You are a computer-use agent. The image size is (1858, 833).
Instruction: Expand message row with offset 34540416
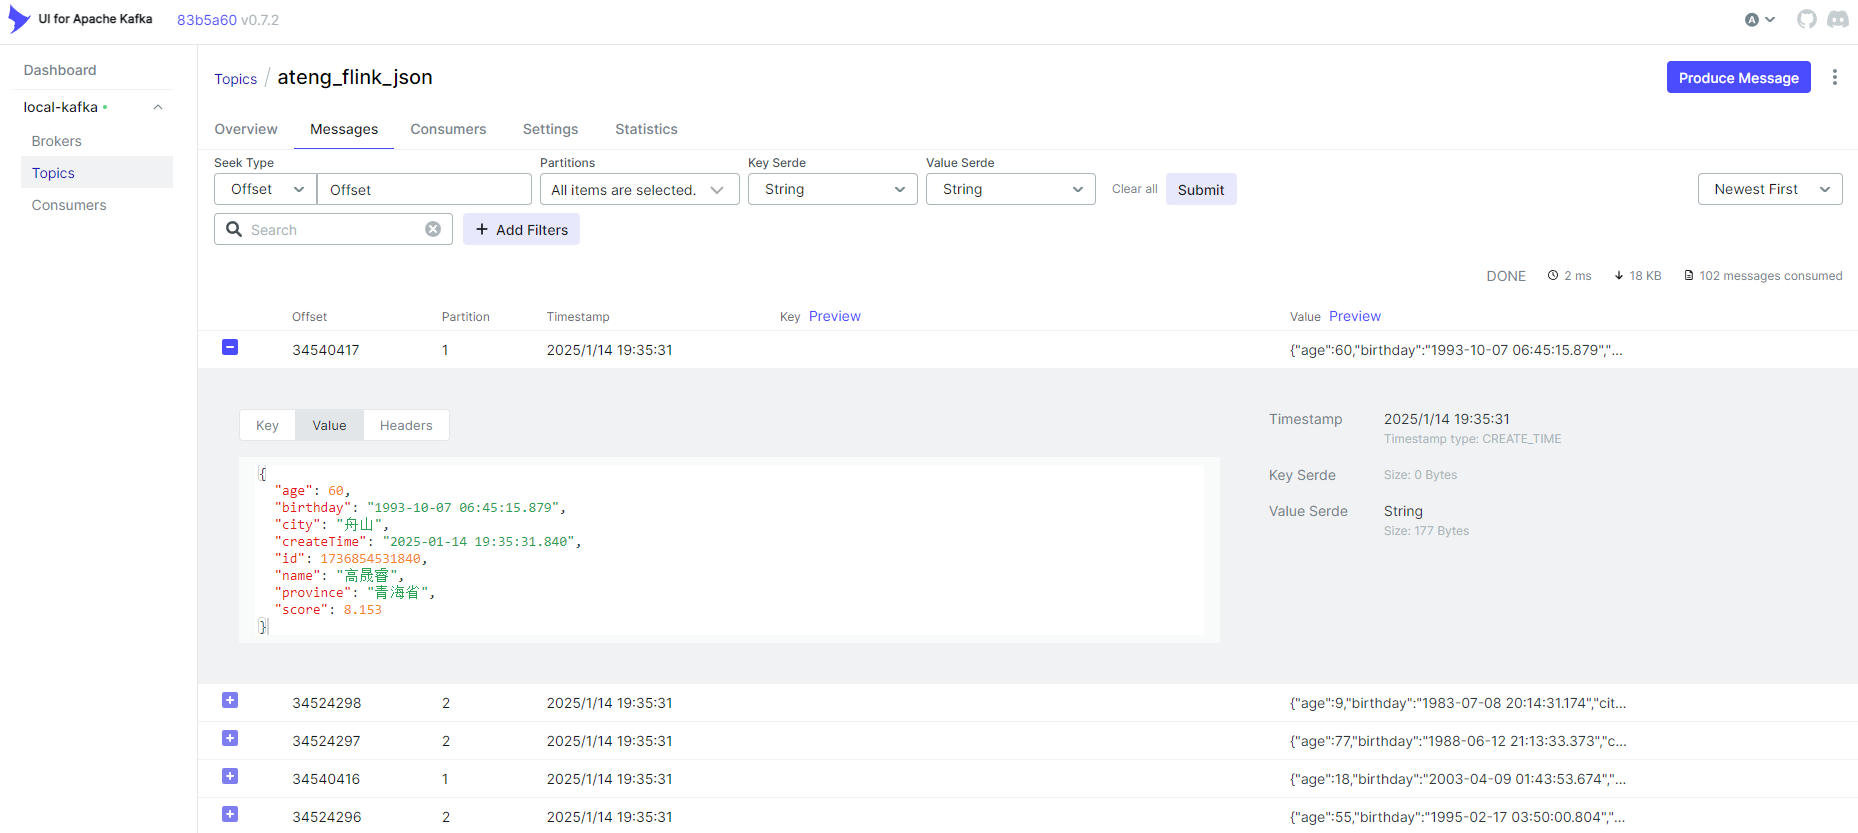tap(230, 777)
